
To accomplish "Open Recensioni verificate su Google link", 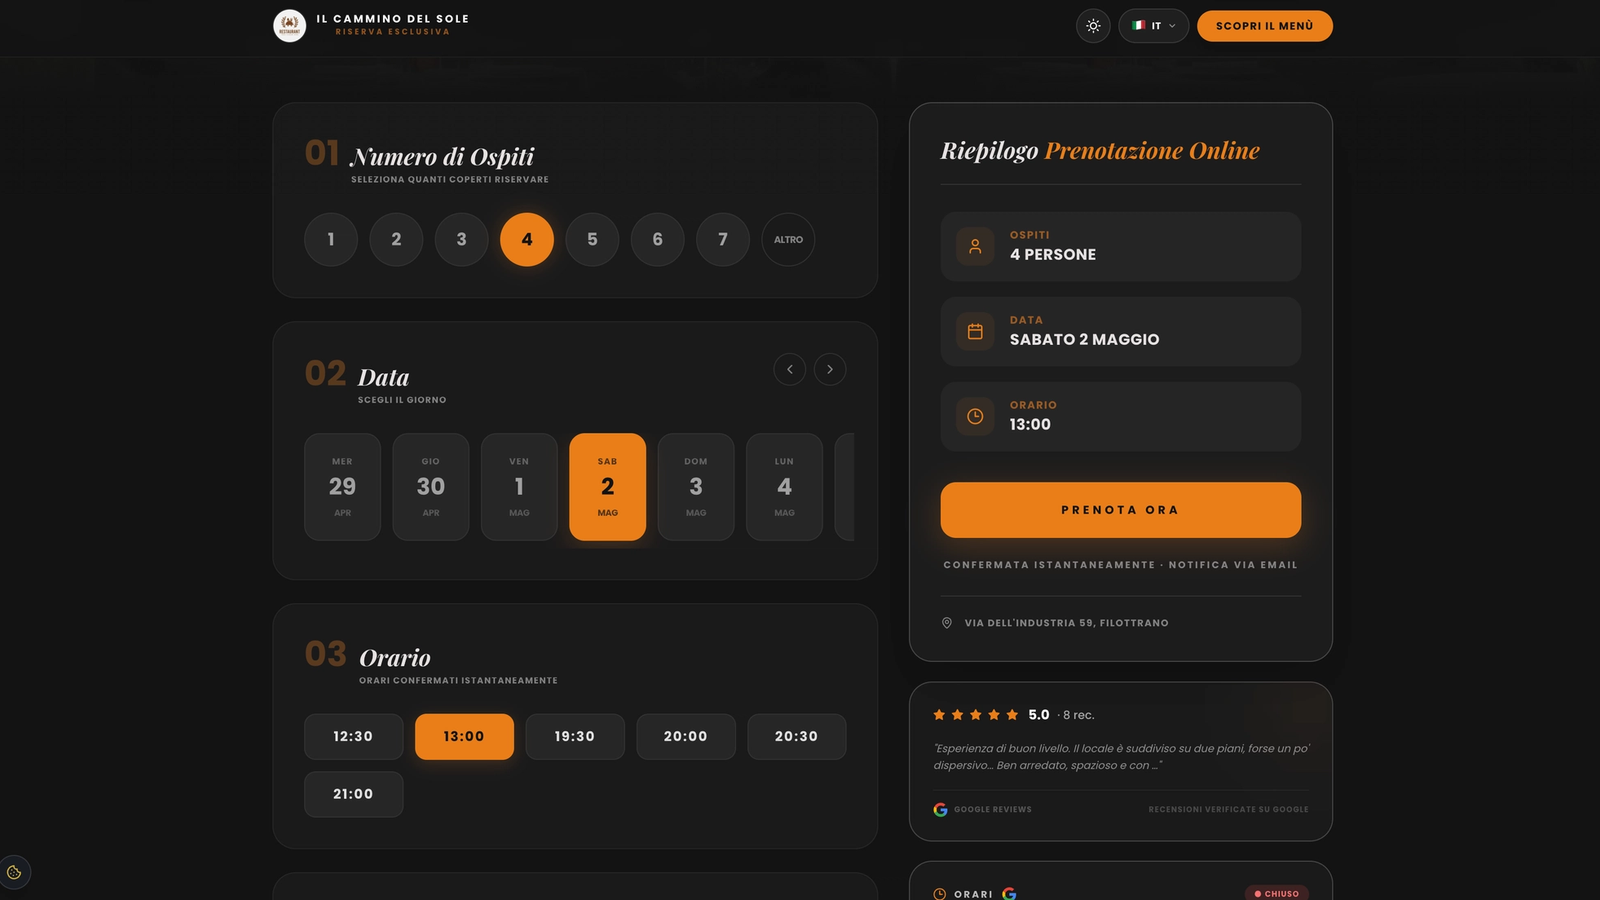I will click(1228, 810).
